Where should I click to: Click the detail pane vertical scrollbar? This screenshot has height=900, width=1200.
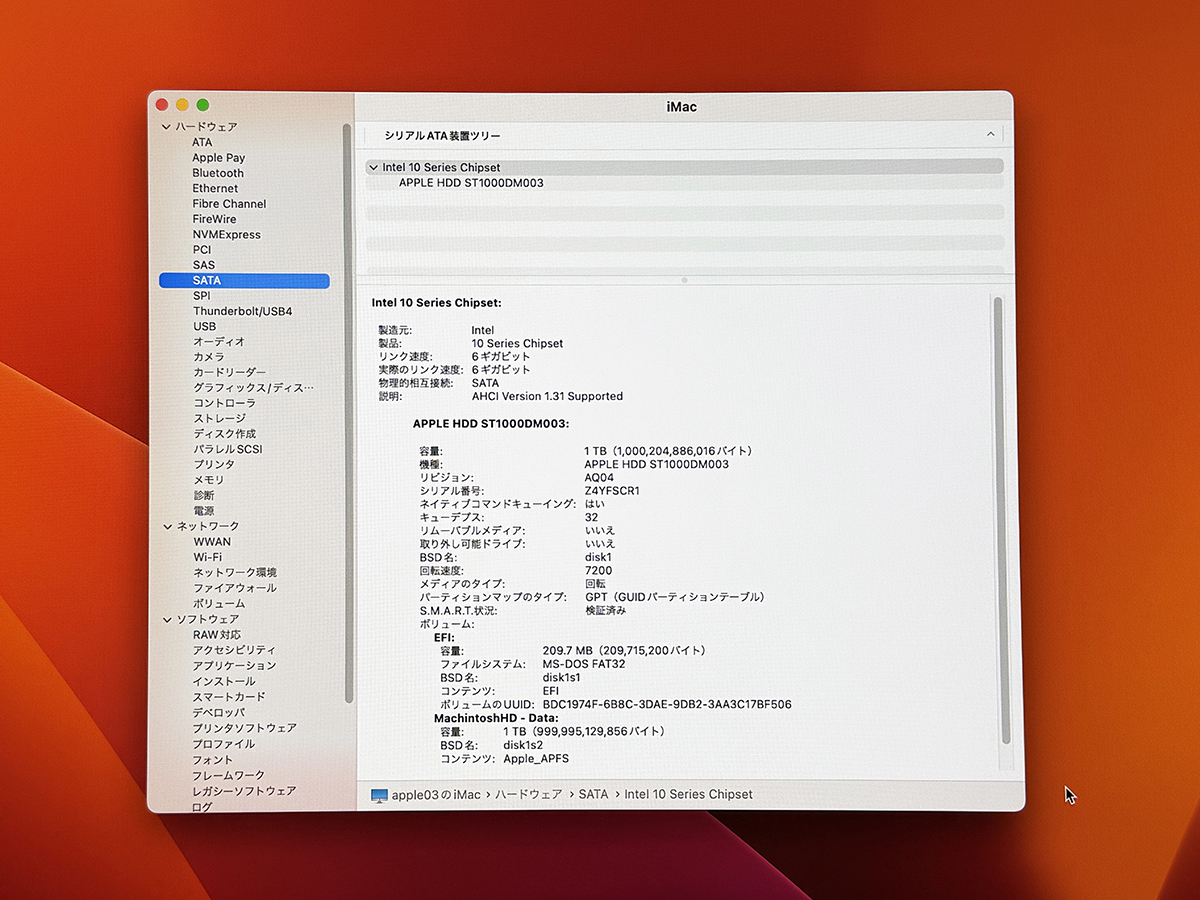1002,520
